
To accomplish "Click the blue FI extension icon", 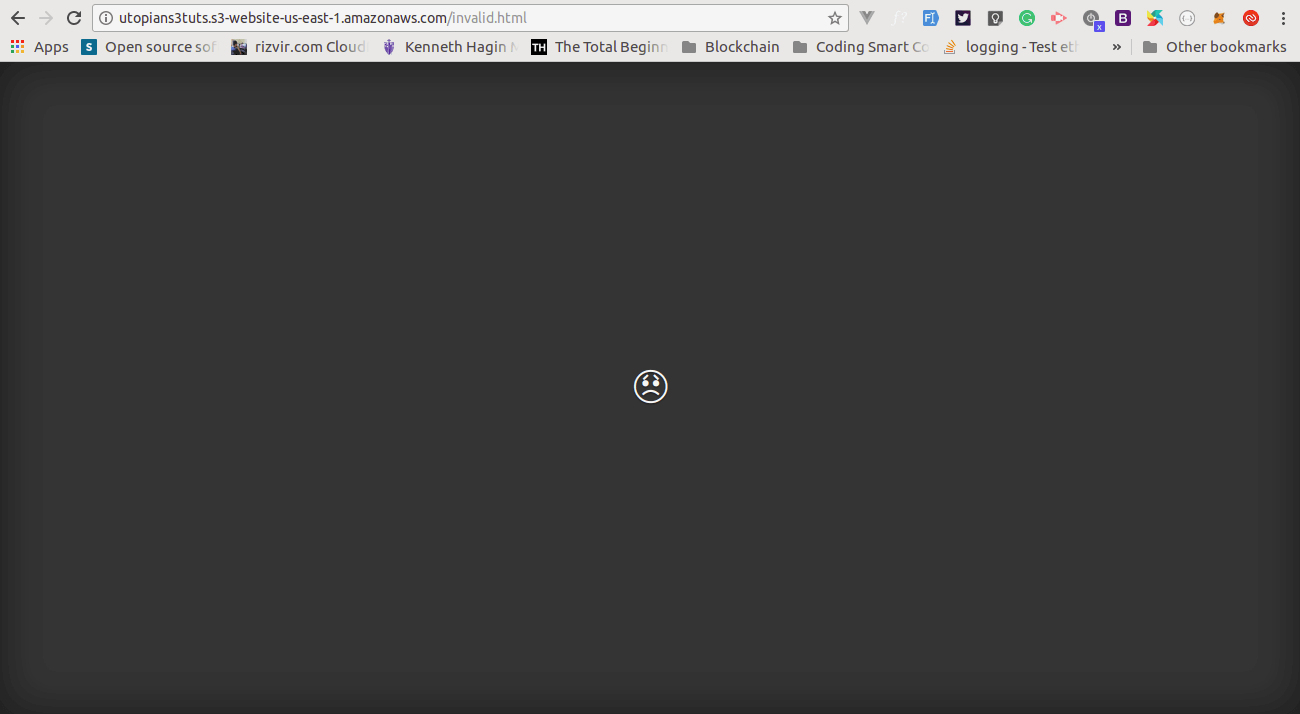I will (931, 18).
